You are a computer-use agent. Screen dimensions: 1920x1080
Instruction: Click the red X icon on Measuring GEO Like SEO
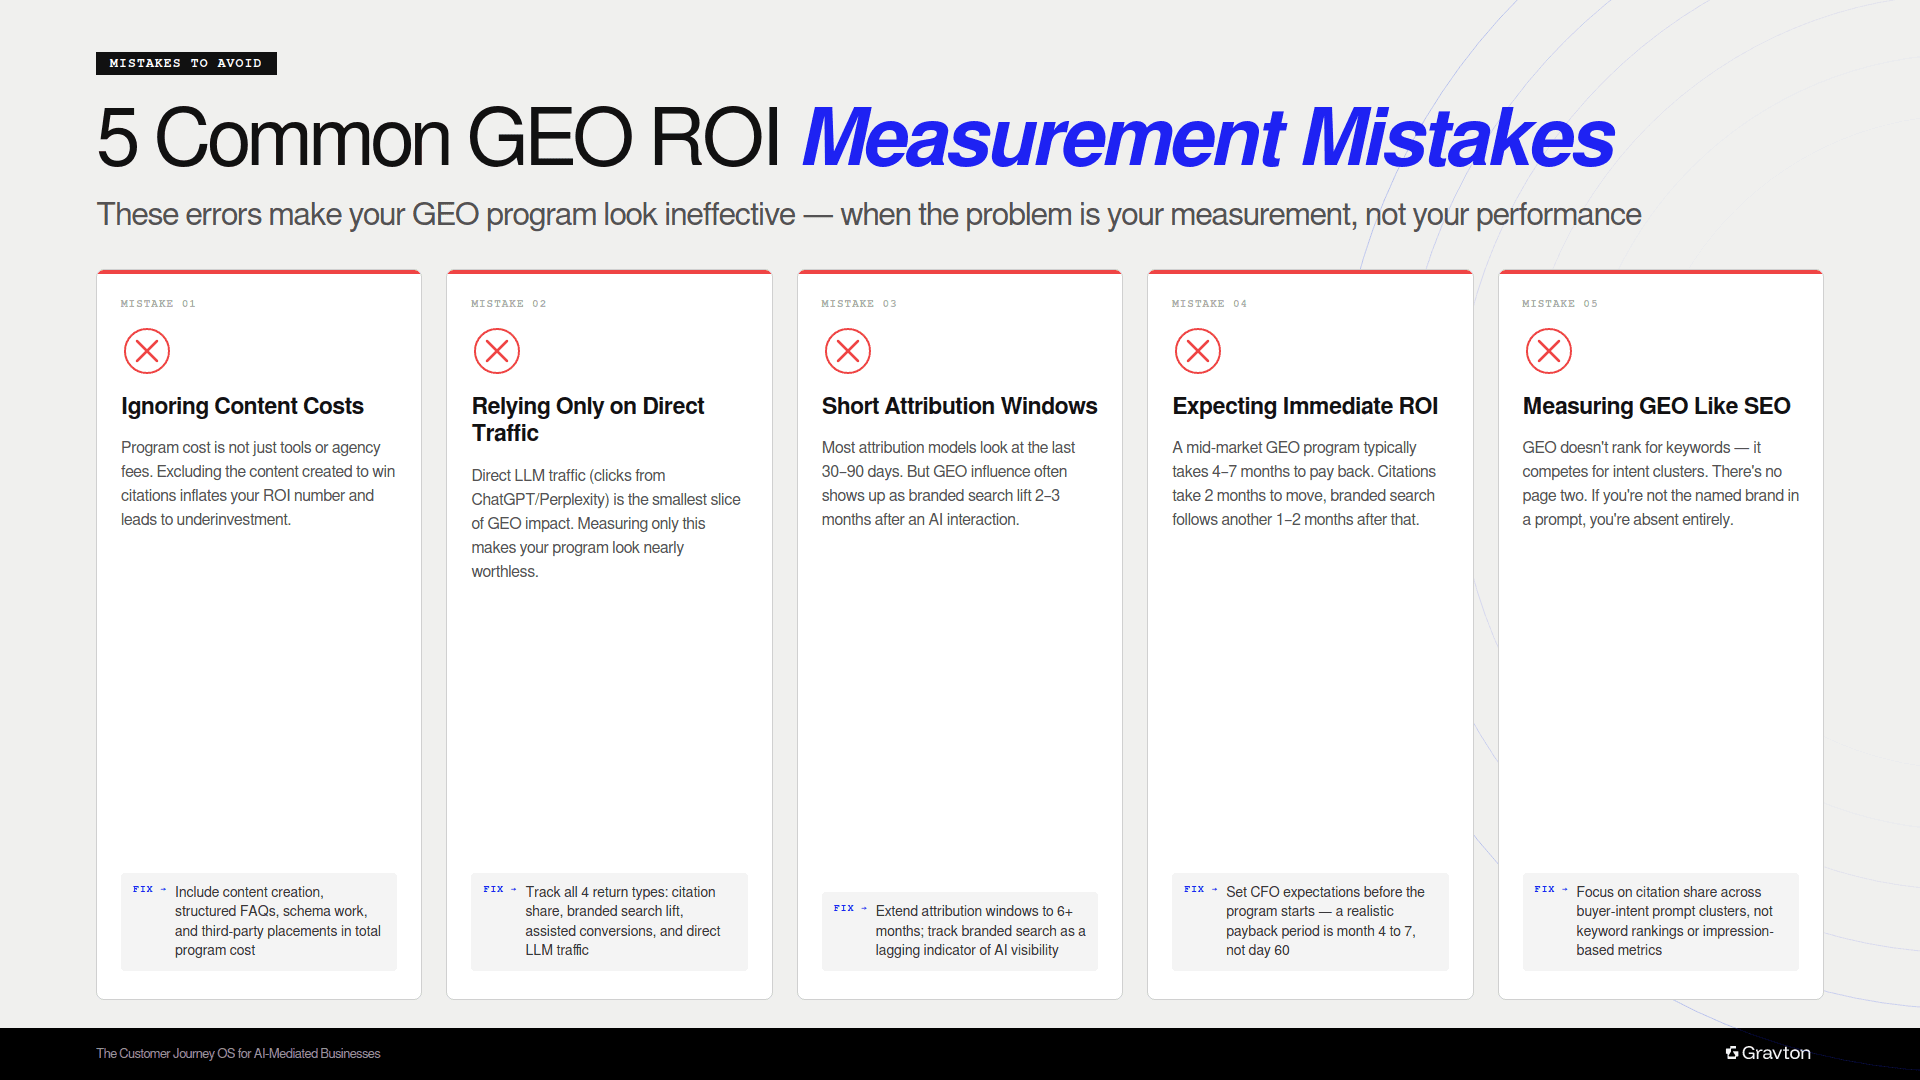1549,351
